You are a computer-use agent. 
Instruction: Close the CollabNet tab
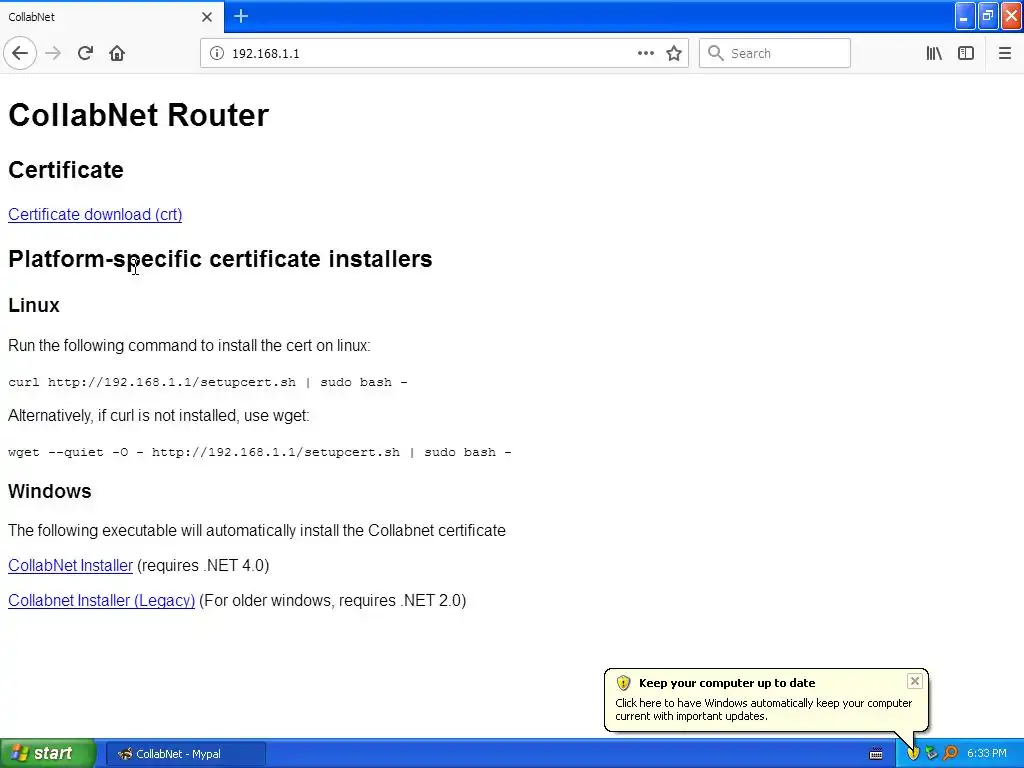point(207,17)
